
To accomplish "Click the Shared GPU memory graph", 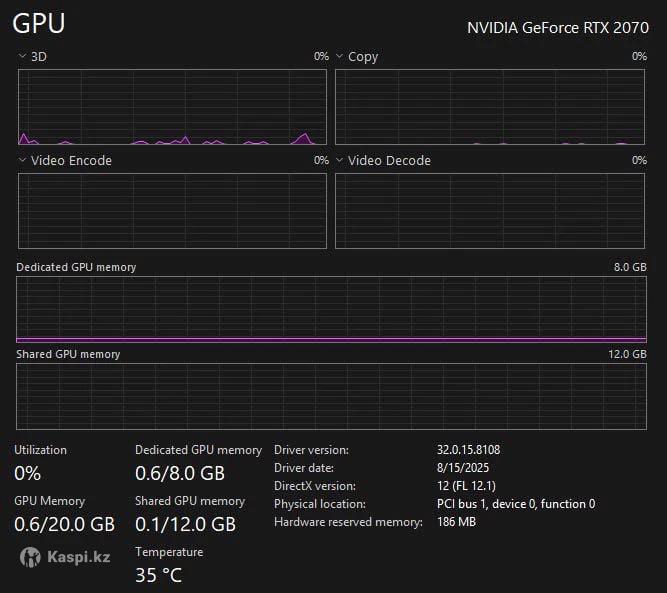I will [331, 396].
